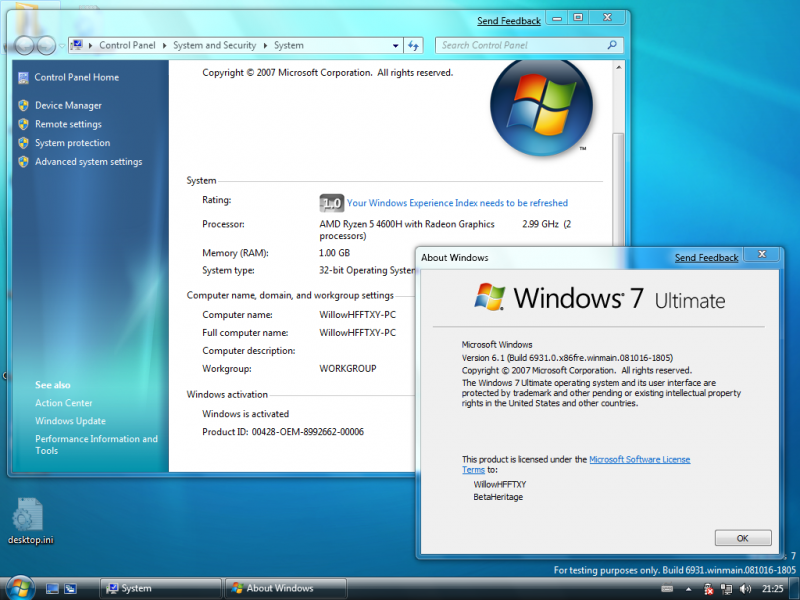The image size is (800, 600).
Task: Click Windows logo in About dialog
Action: [489, 296]
